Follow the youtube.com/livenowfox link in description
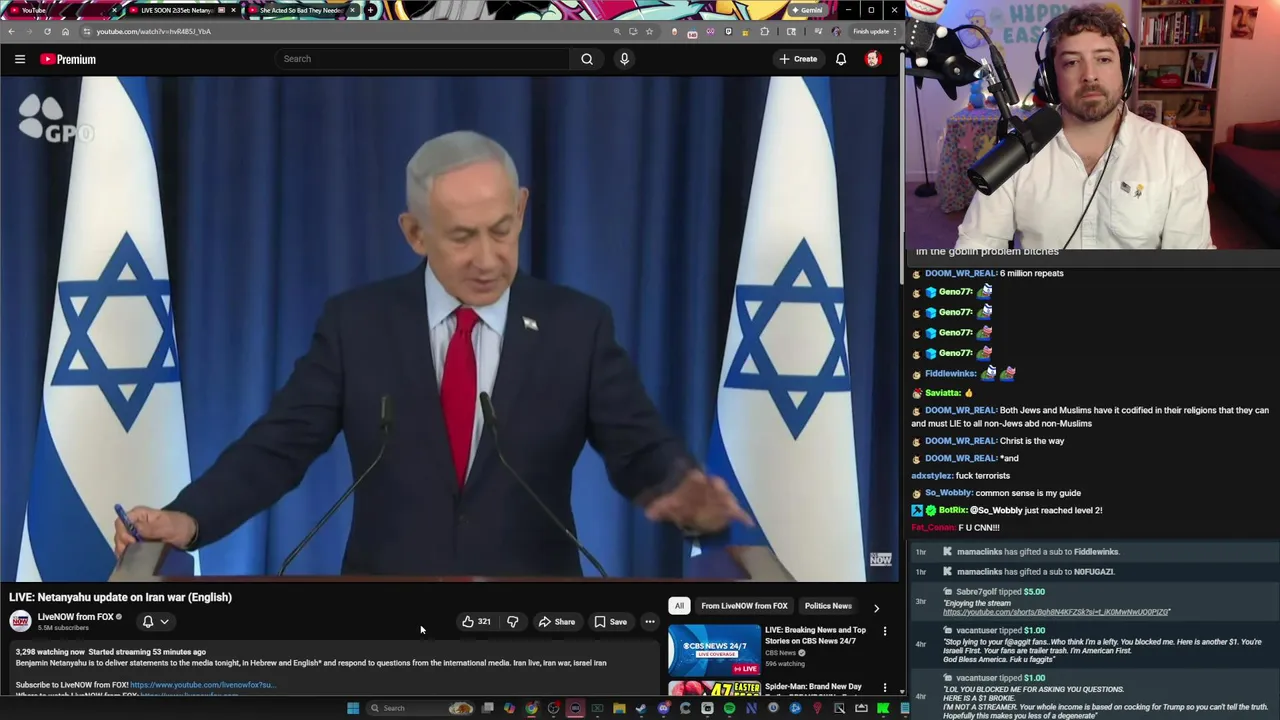The height and width of the screenshot is (720, 1280). coord(201,685)
